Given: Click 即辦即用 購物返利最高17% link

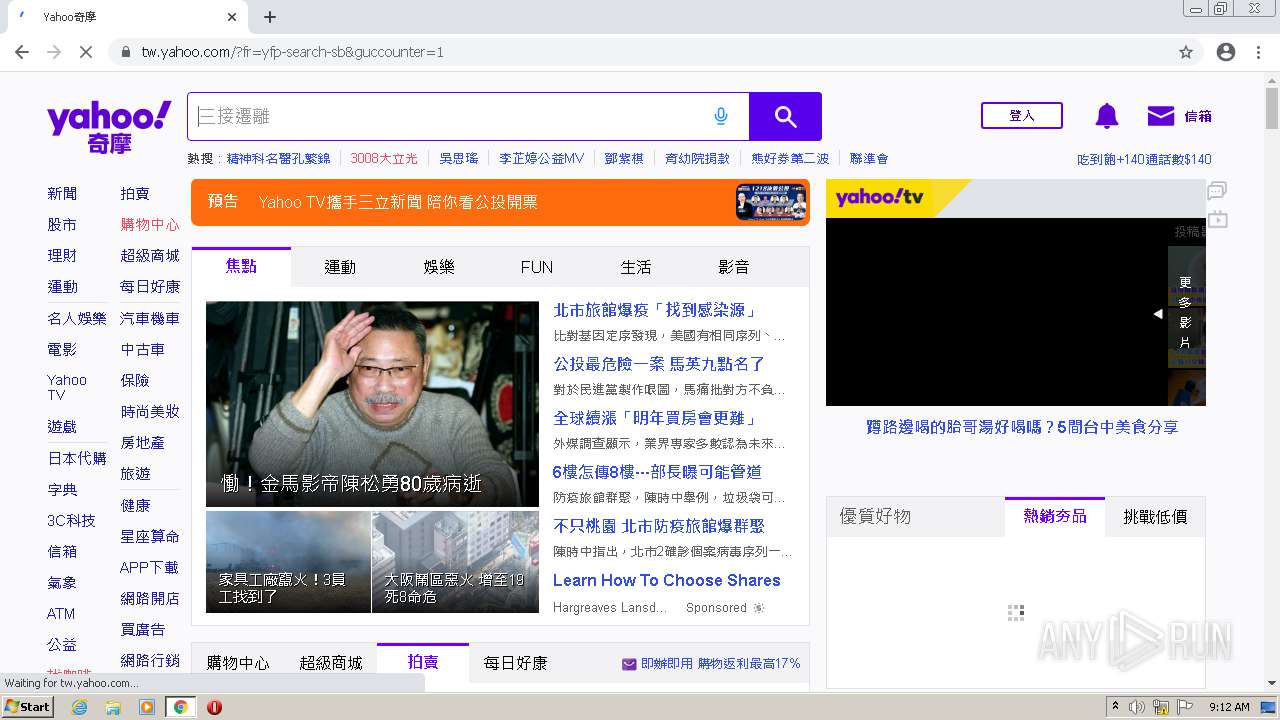Looking at the screenshot, I should [x=711, y=663].
